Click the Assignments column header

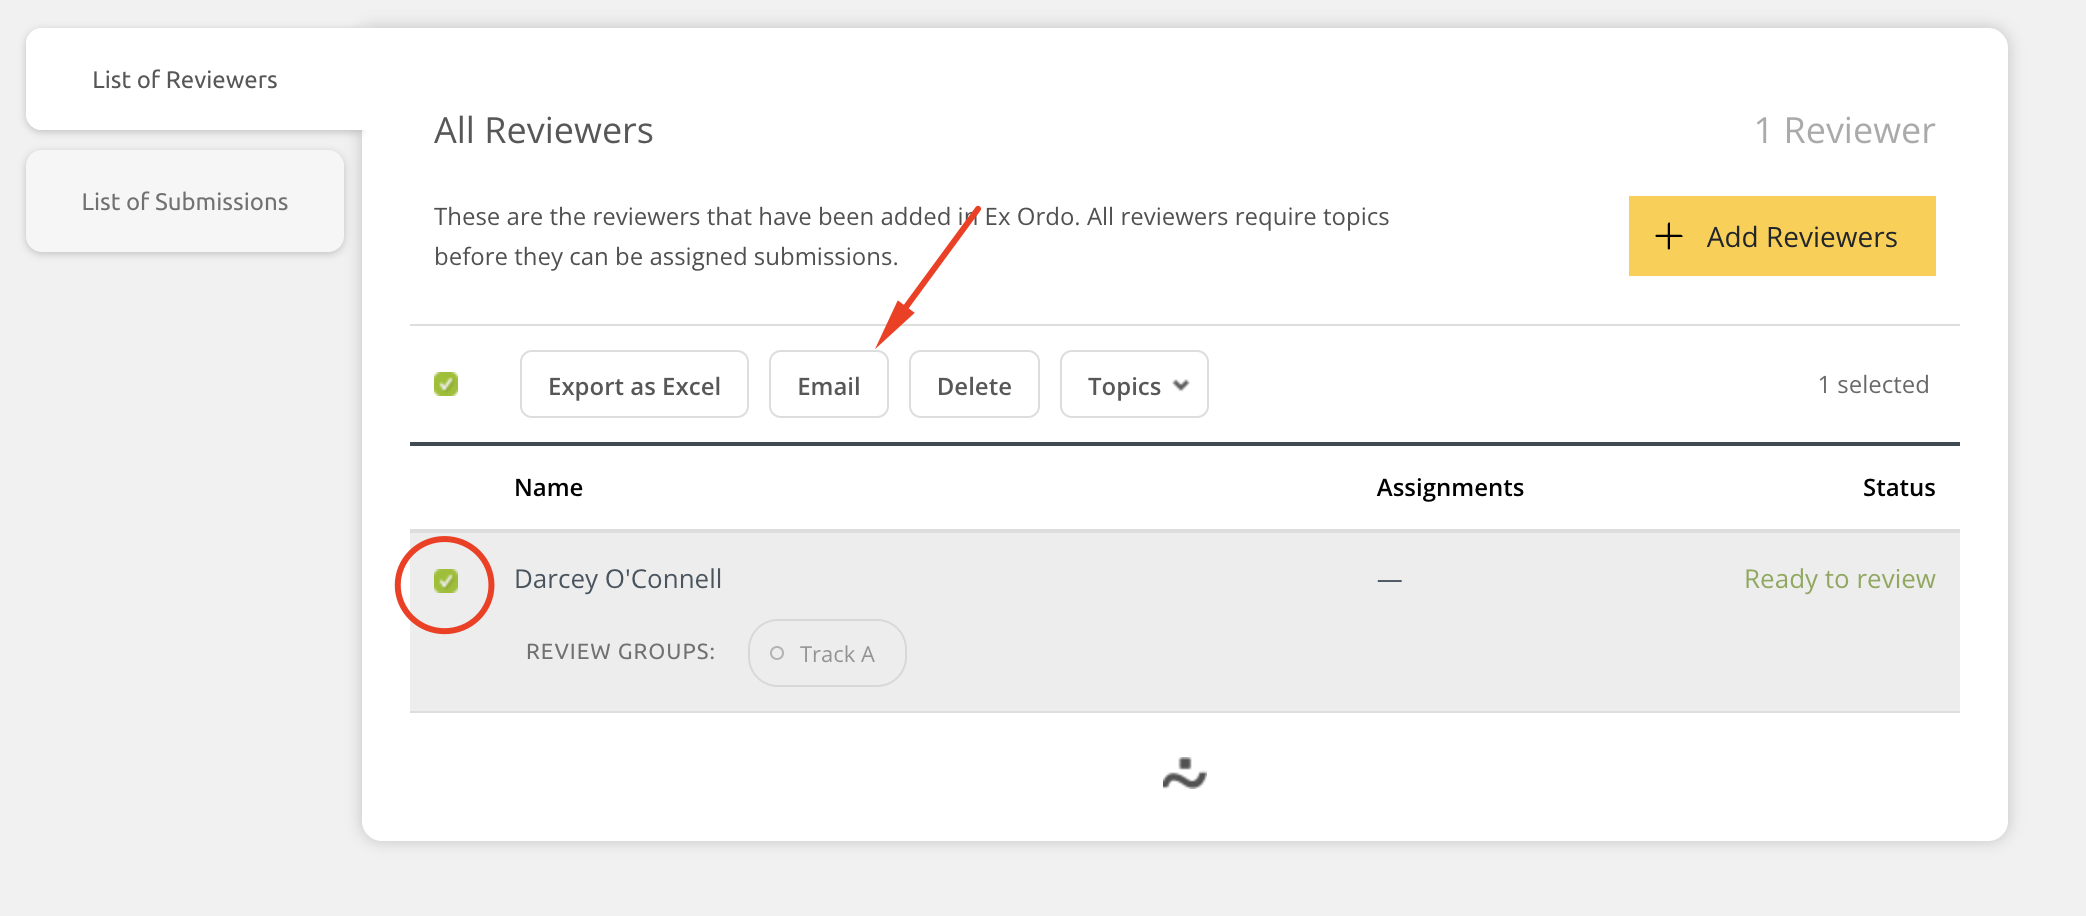1449,487
